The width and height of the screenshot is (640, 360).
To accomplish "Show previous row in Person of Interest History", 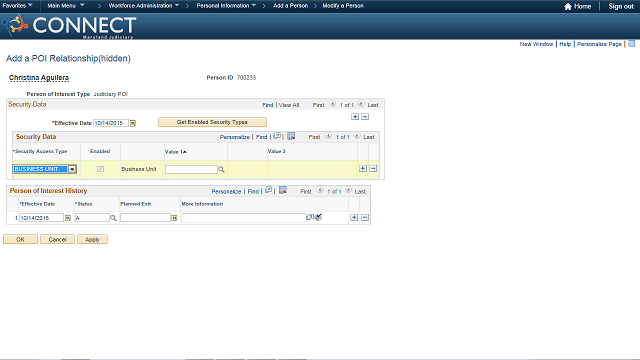I will pyautogui.click(x=320, y=190).
